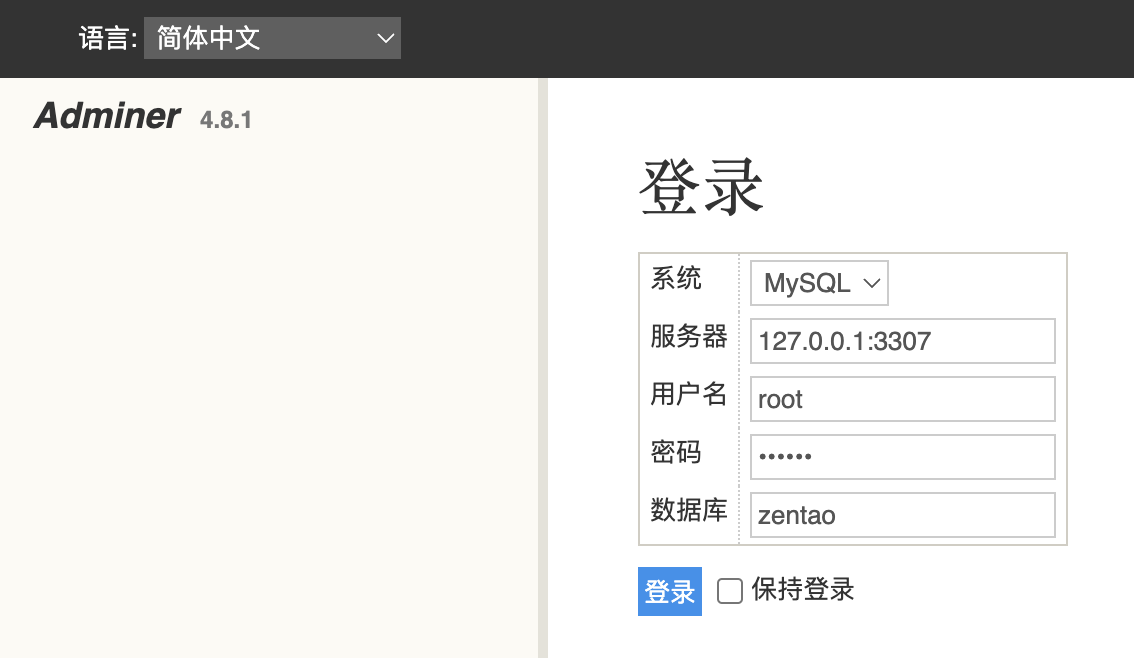Select the masked password input field

pyautogui.click(x=902, y=457)
